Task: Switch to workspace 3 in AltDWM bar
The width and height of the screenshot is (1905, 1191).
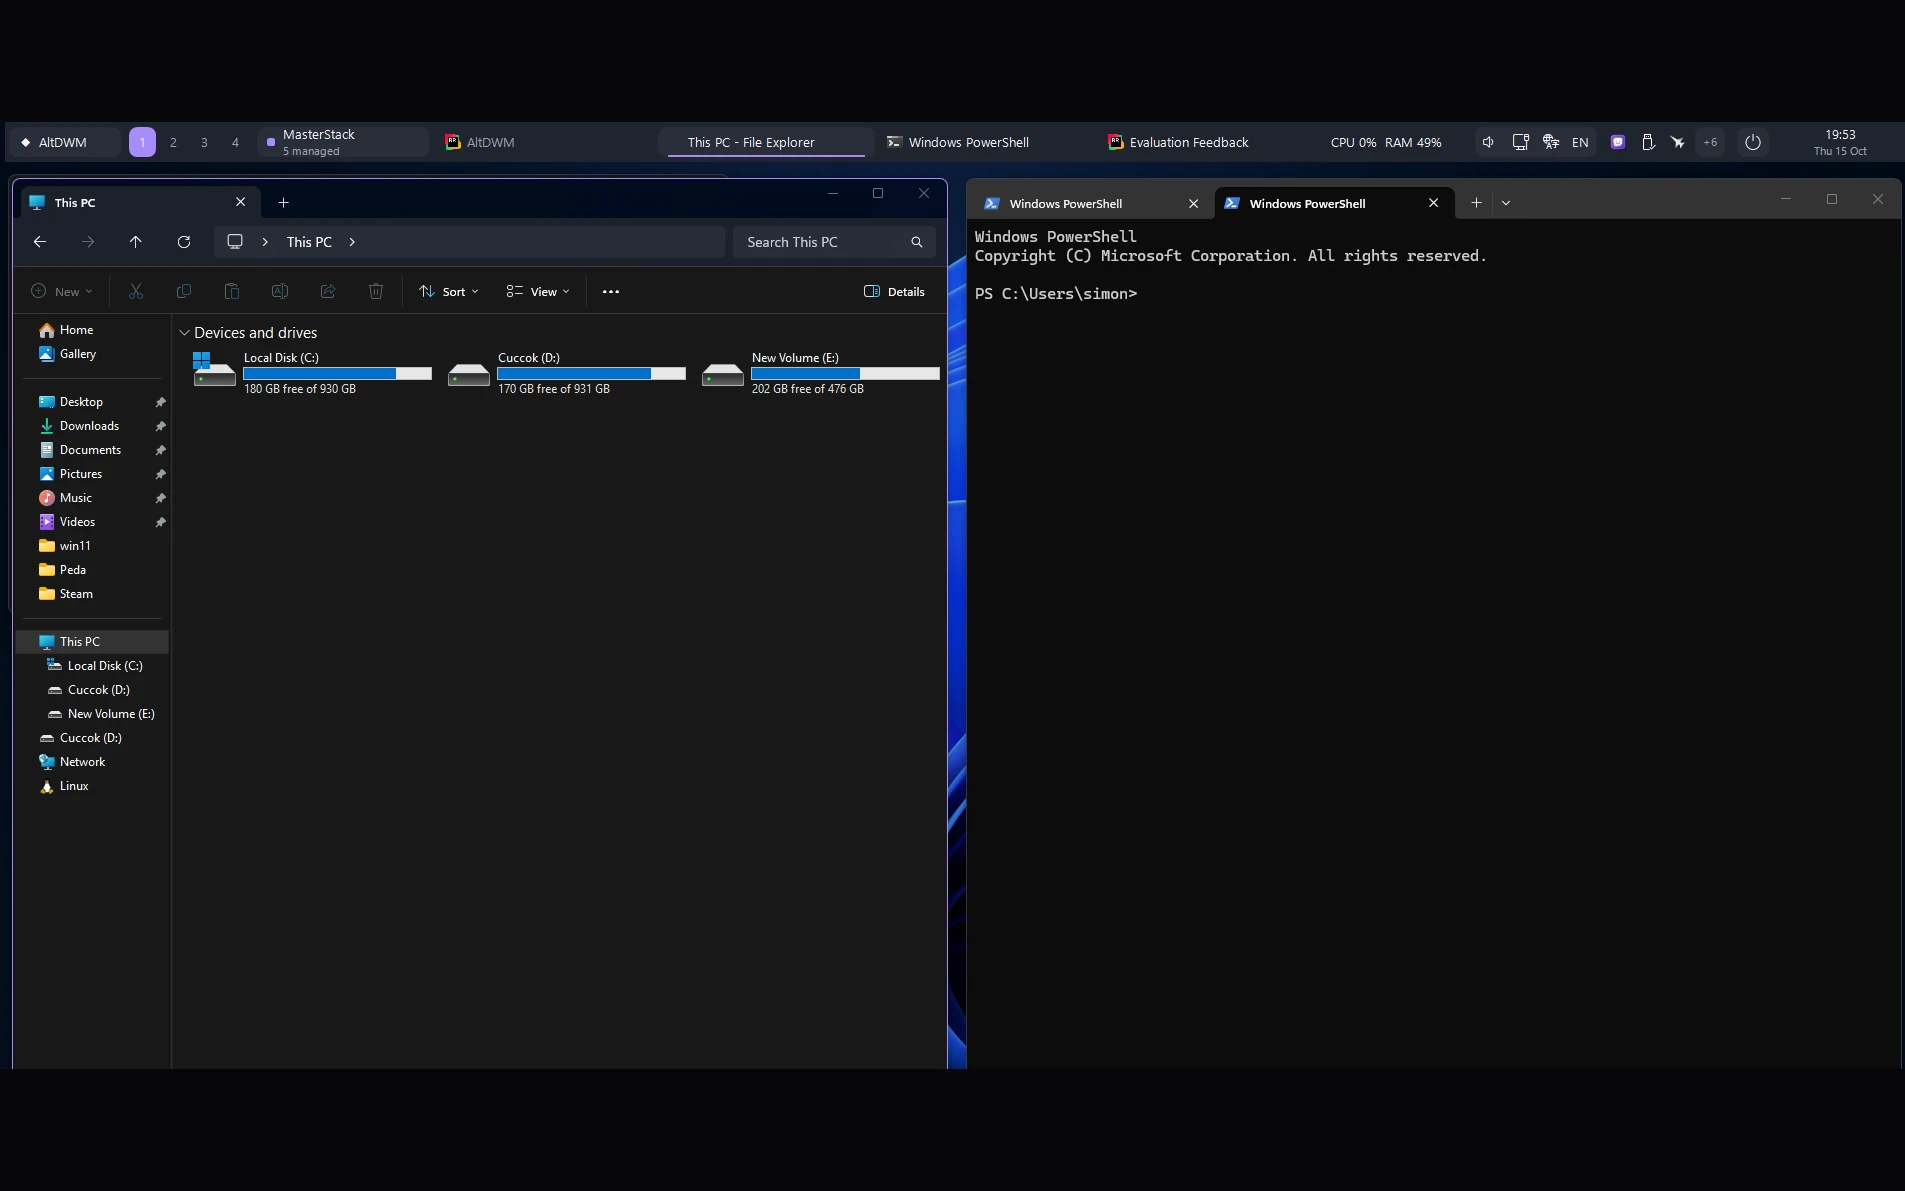Action: click(204, 142)
